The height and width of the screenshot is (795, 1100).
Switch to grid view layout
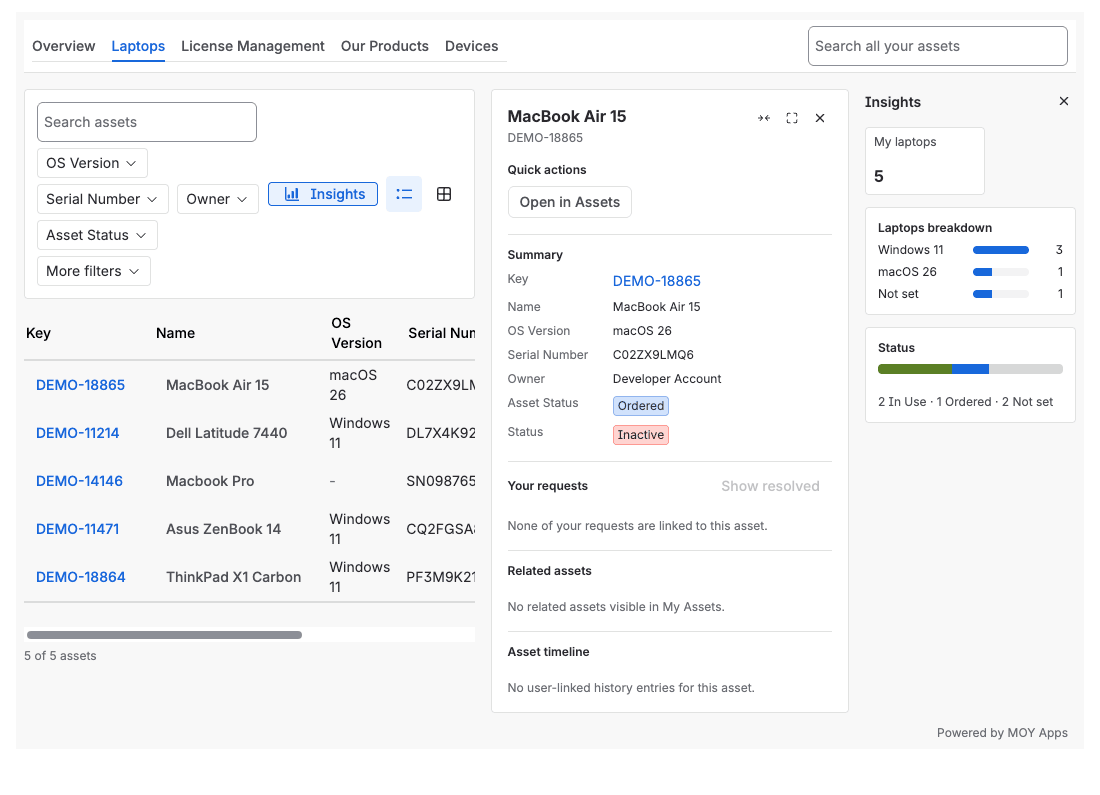click(x=444, y=194)
